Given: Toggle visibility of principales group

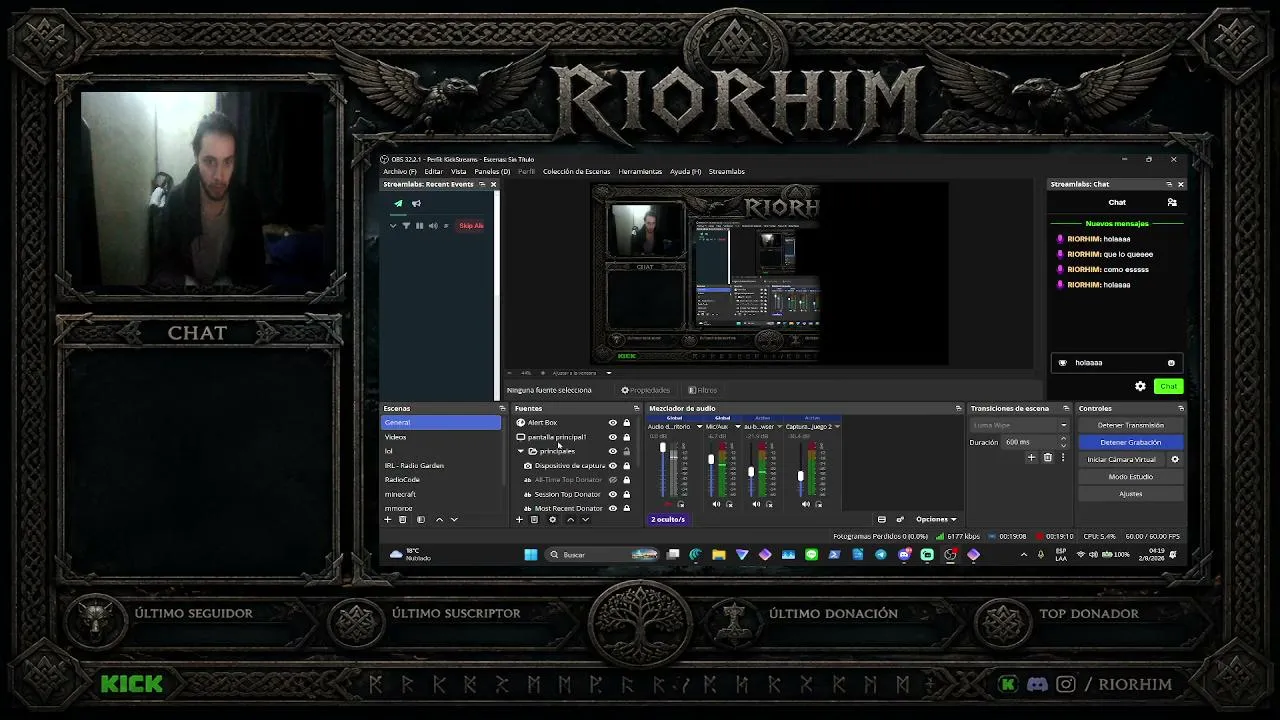Looking at the screenshot, I should click(x=613, y=451).
